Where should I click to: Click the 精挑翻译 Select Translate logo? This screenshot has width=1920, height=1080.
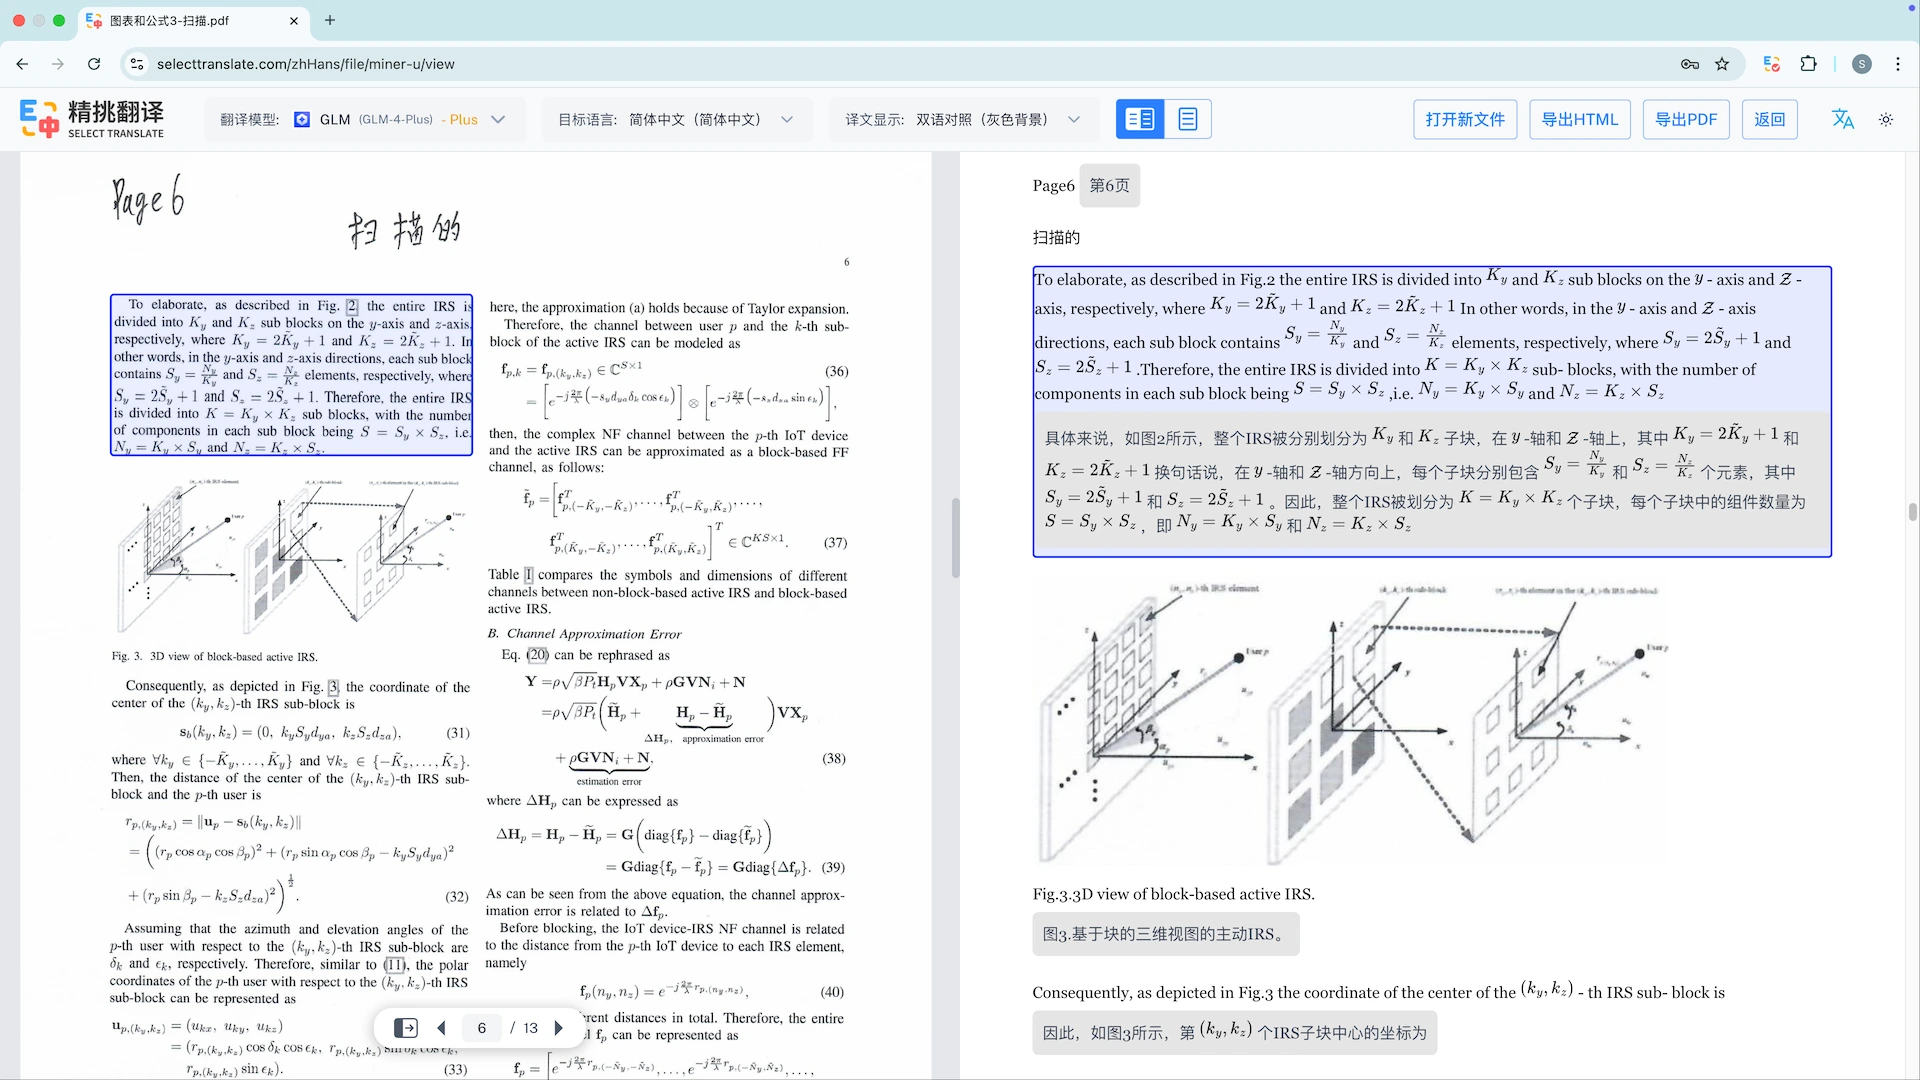pyautogui.click(x=92, y=119)
